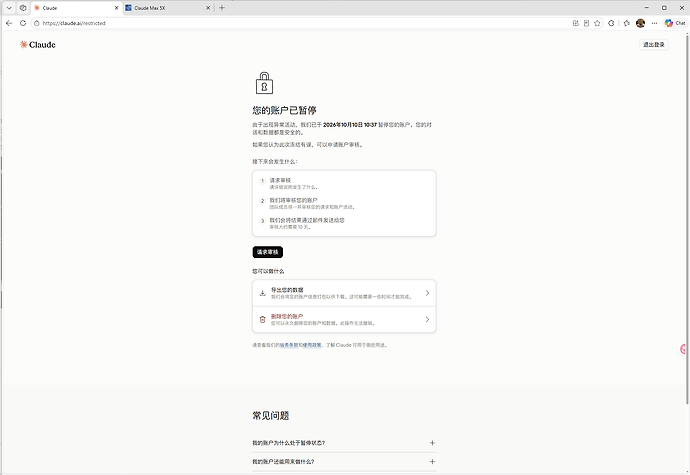
Task: Click chevron on the 导出您的数据 row
Action: pyautogui.click(x=427, y=293)
